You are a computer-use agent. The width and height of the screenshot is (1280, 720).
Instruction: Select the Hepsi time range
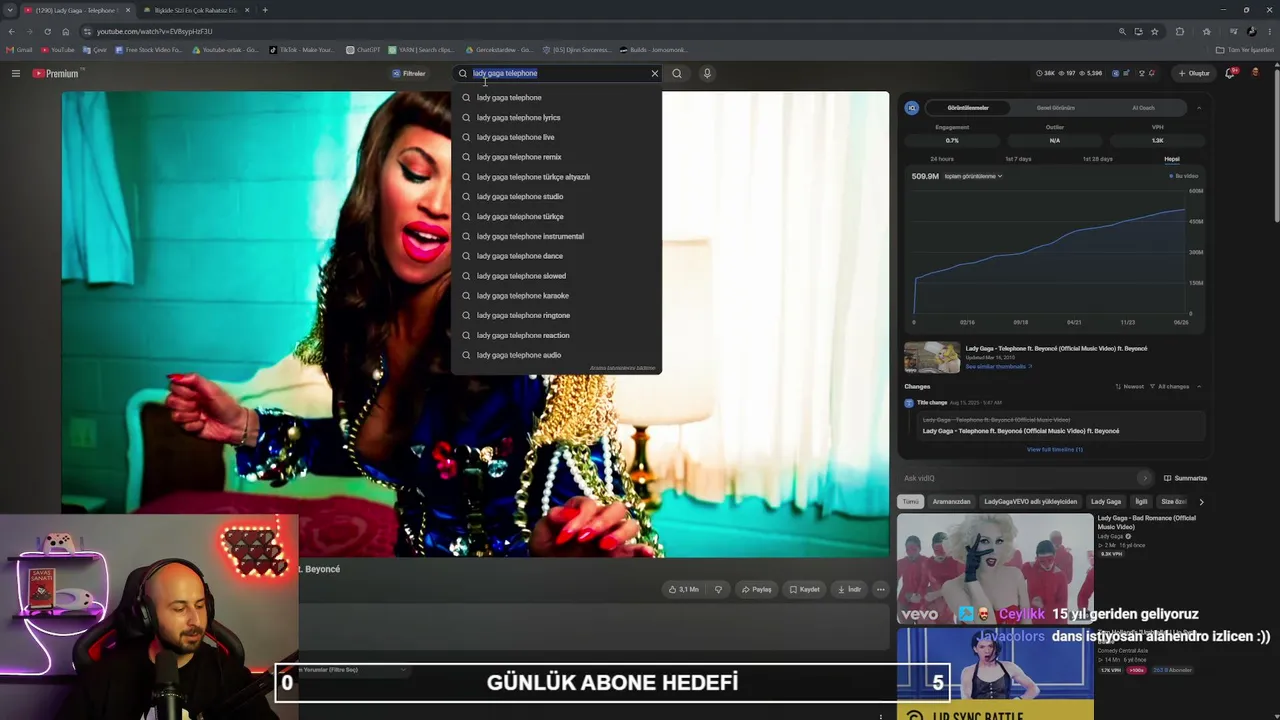point(1172,159)
